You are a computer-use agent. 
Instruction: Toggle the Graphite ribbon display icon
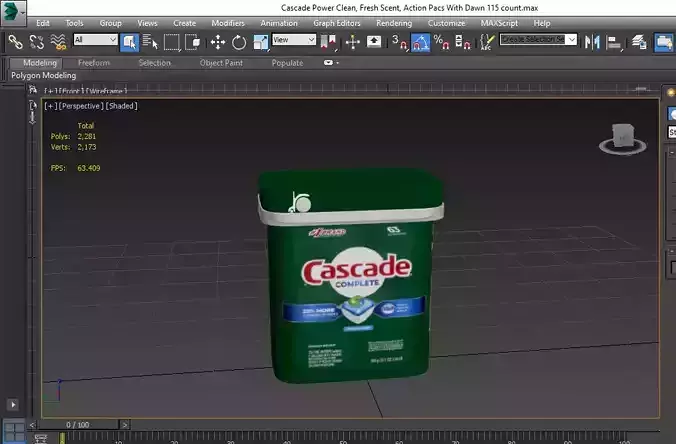coord(663,42)
